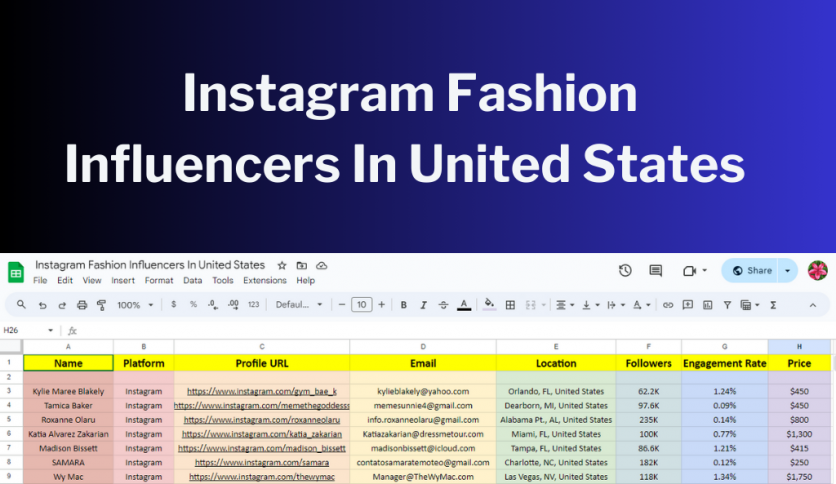
Task: Toggle bold formatting
Action: pyautogui.click(x=404, y=305)
